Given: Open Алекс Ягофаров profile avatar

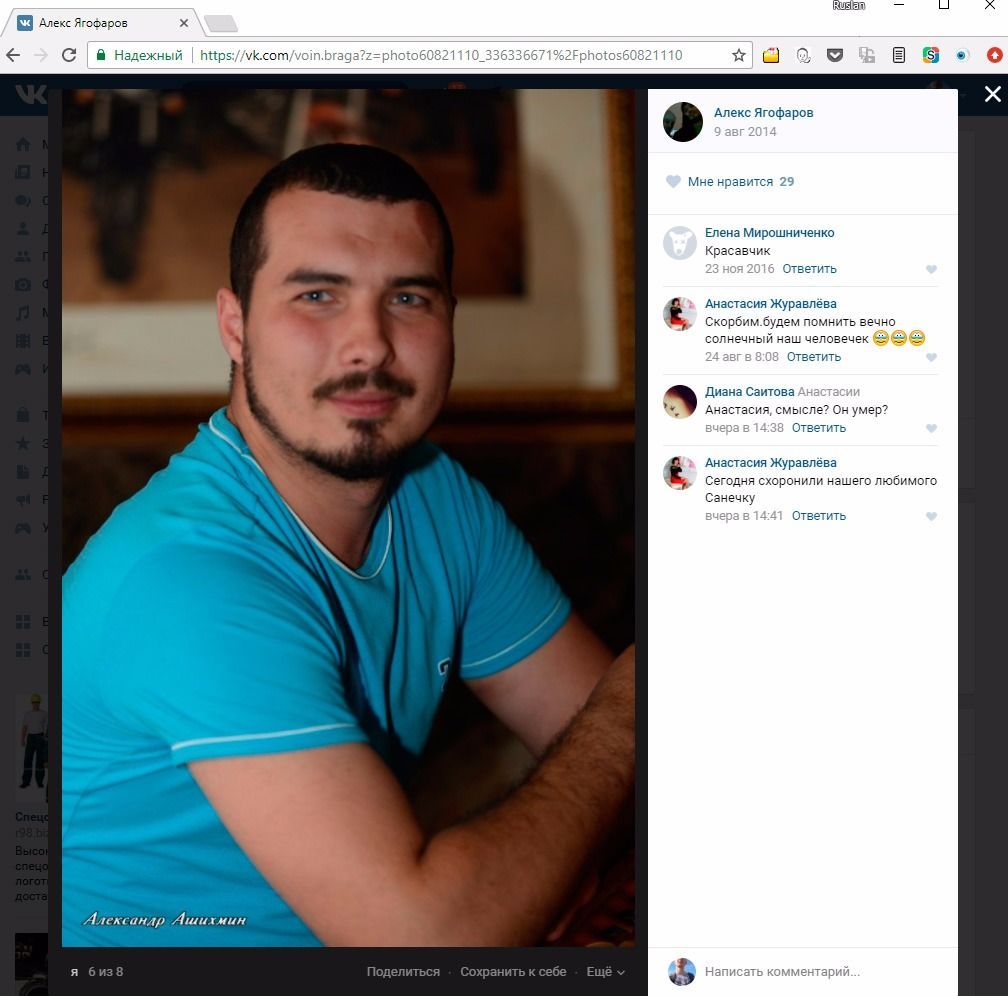Looking at the screenshot, I should tap(683, 122).
